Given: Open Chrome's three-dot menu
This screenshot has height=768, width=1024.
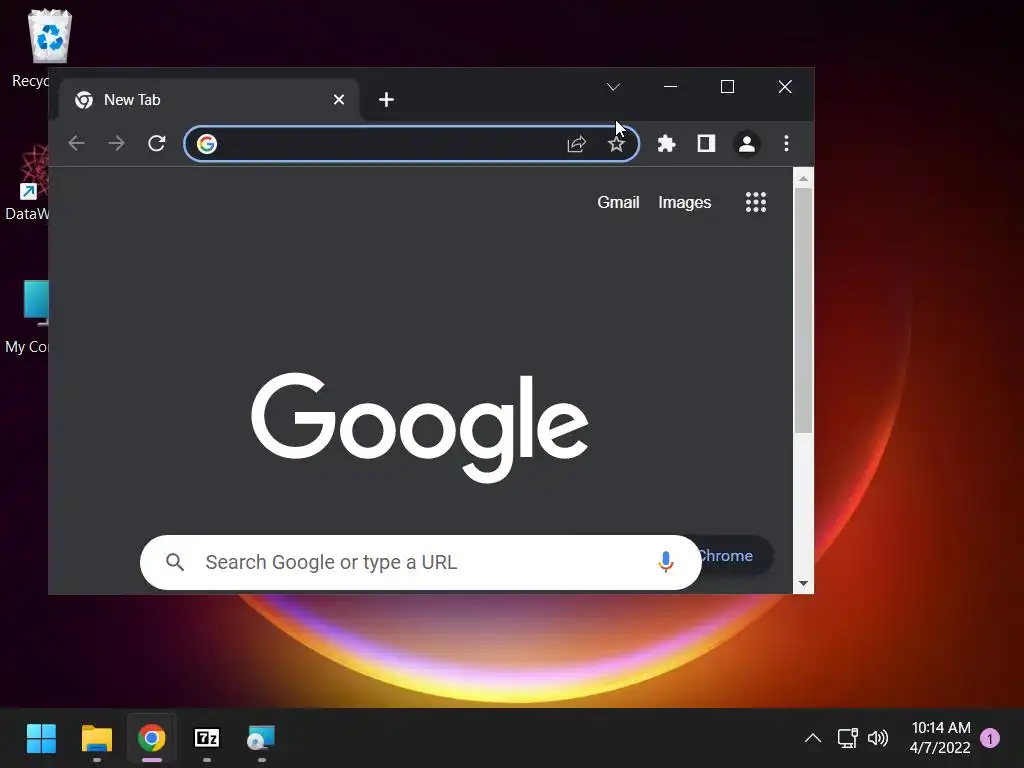Looking at the screenshot, I should 786,143.
